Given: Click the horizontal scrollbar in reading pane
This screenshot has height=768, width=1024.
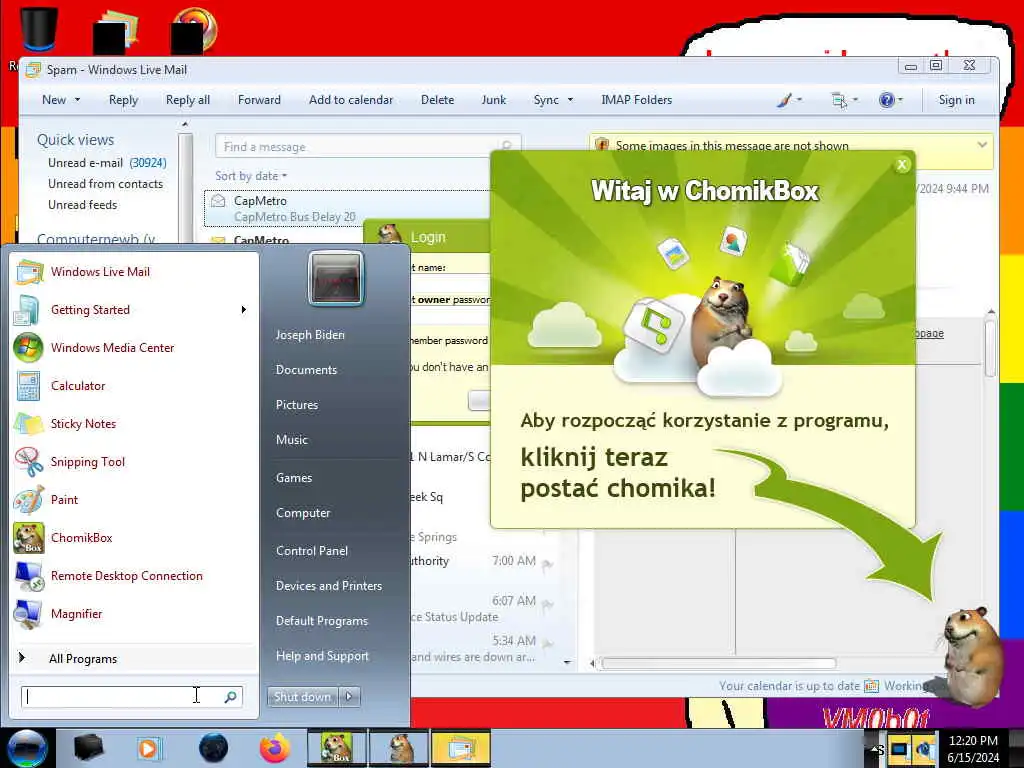Looking at the screenshot, I should pyautogui.click(x=718, y=664).
